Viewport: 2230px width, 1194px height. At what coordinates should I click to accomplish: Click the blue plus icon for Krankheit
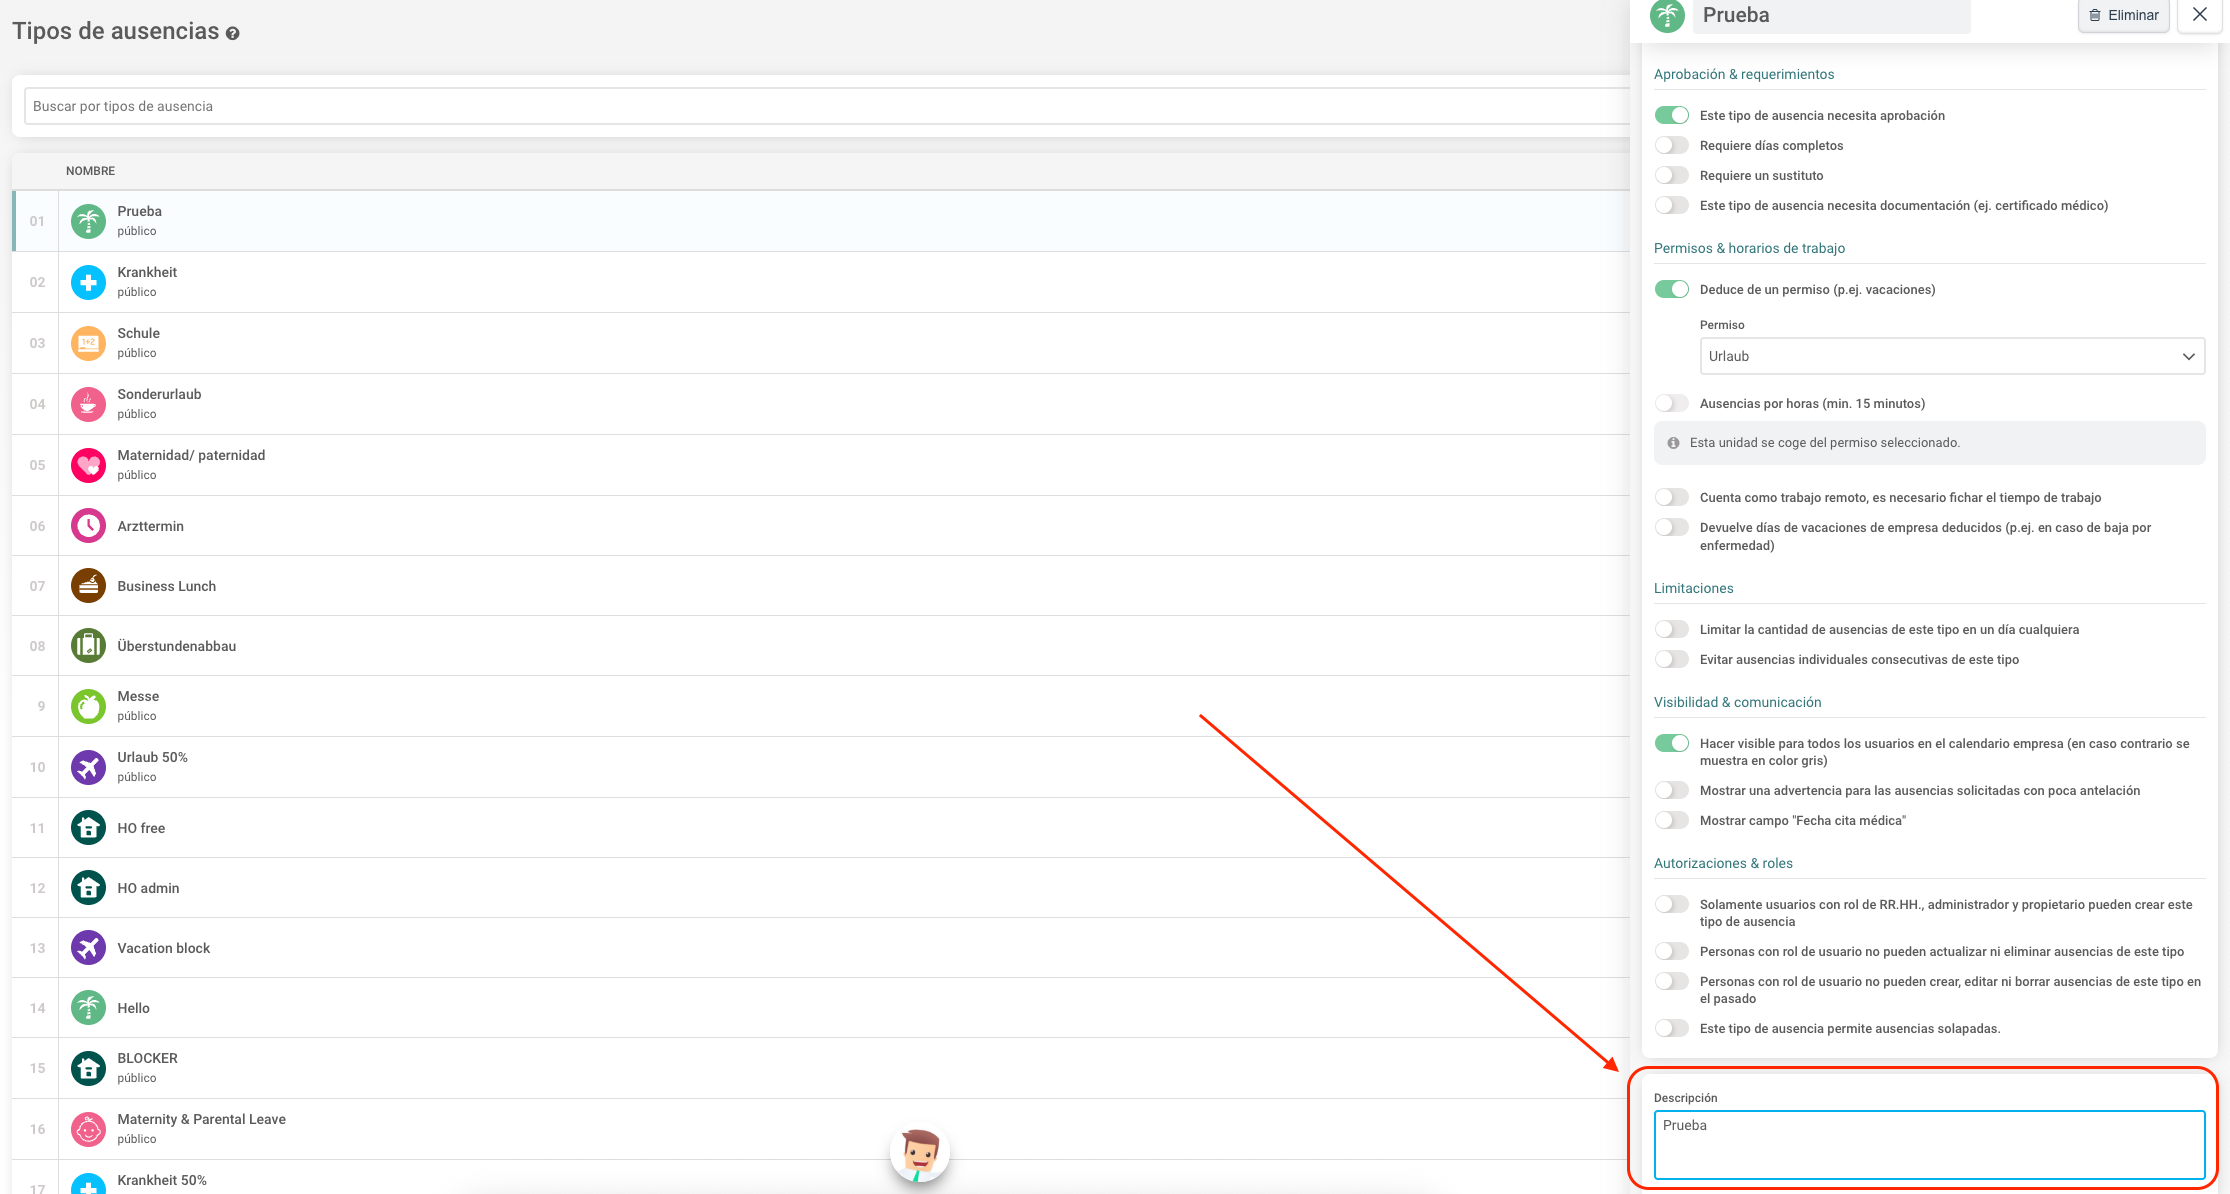point(88,282)
